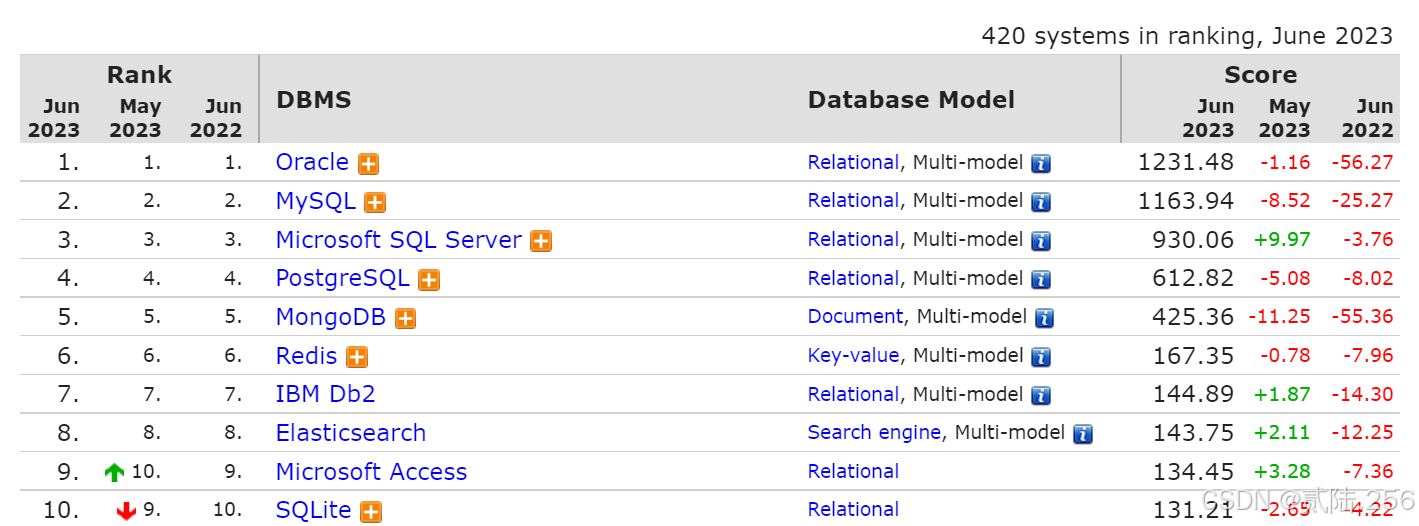Click Document model link in MongoDB row
Image resolution: width=1419 pixels, height=526 pixels.
856,316
